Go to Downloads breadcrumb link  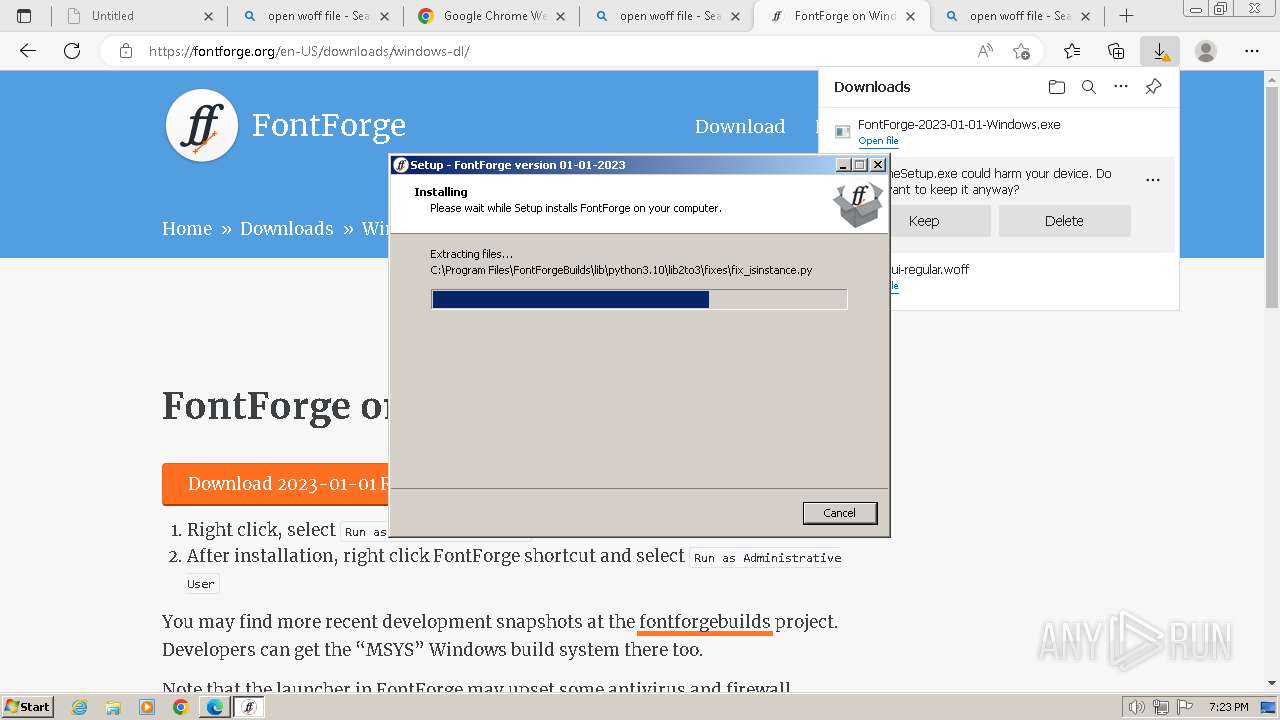tap(287, 228)
